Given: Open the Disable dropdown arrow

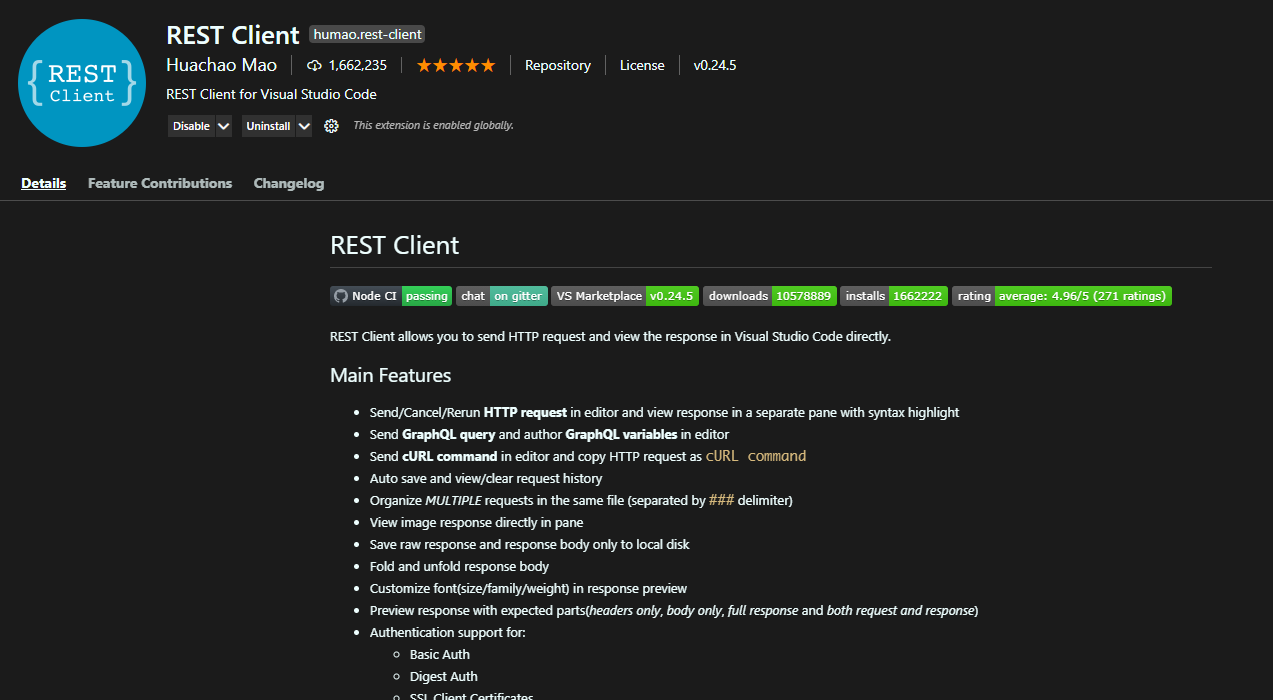Looking at the screenshot, I should pyautogui.click(x=224, y=126).
